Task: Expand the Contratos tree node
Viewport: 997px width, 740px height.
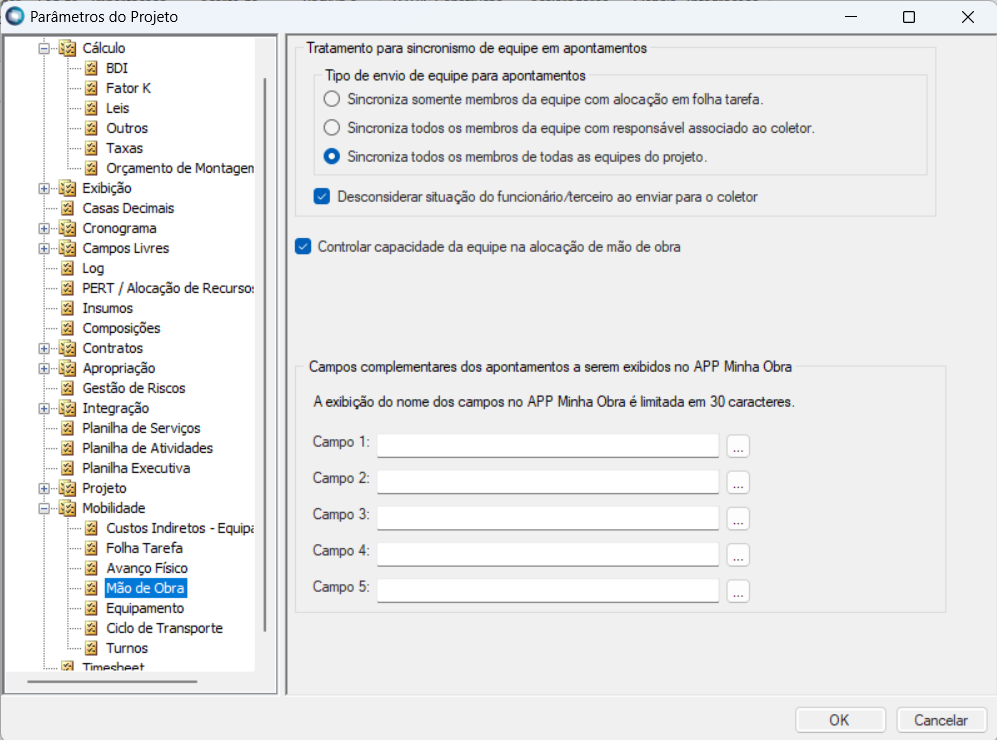Action: click(x=44, y=348)
